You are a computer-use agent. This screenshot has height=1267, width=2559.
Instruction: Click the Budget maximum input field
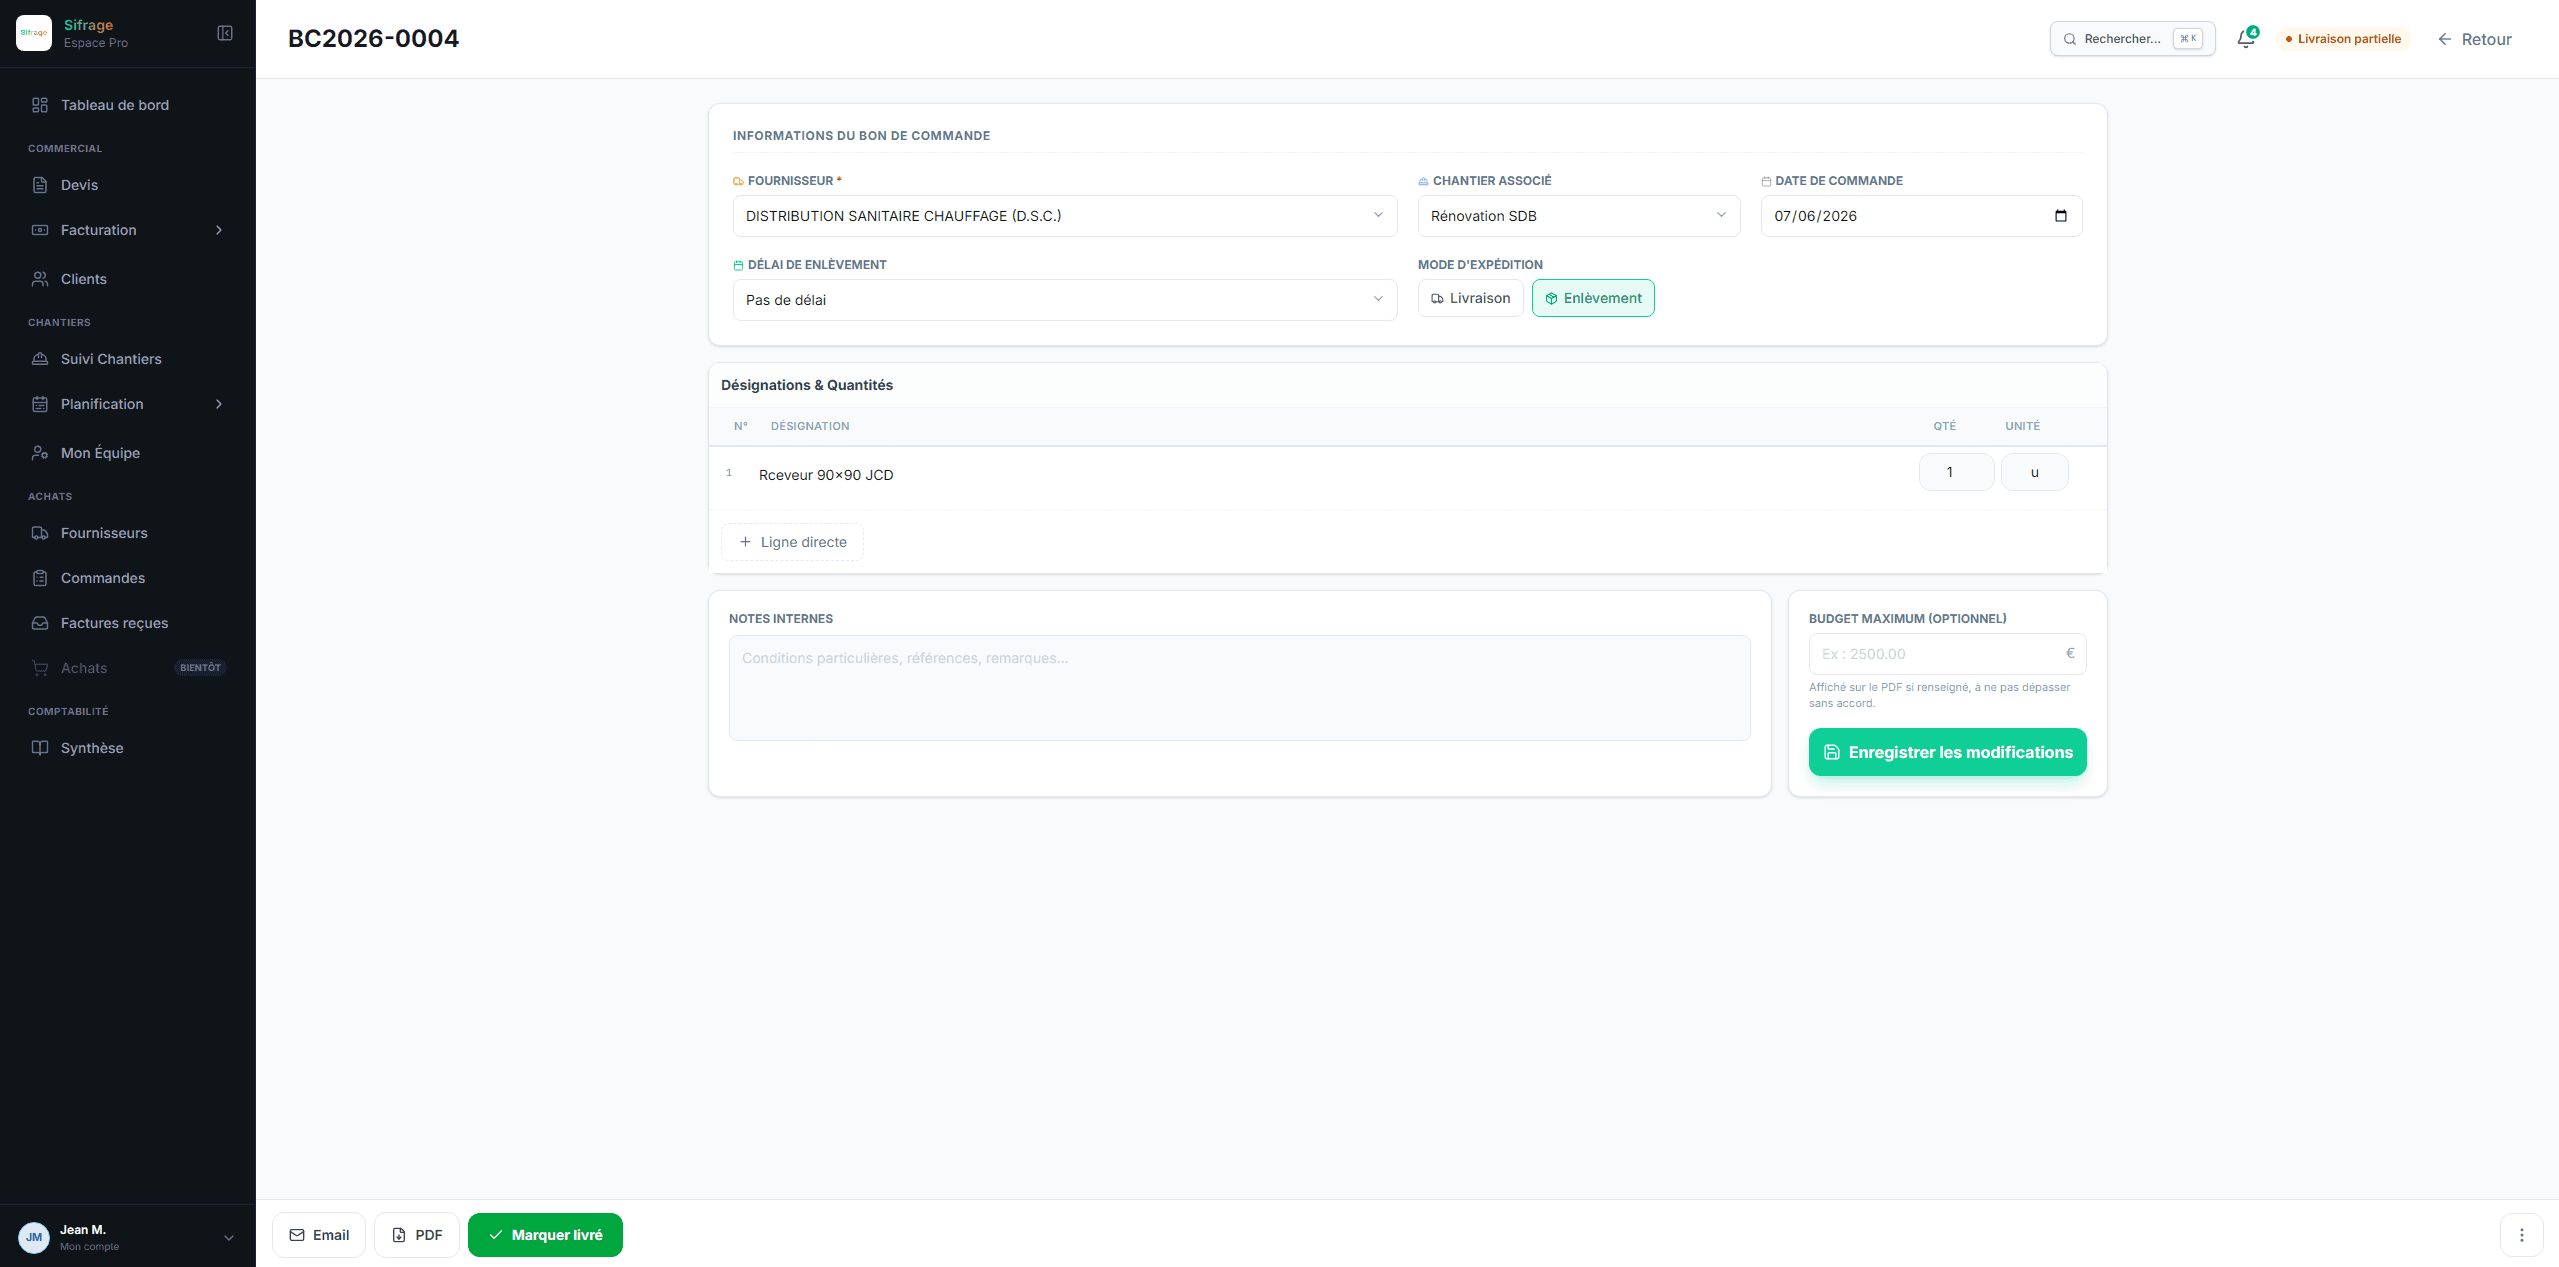1947,654
